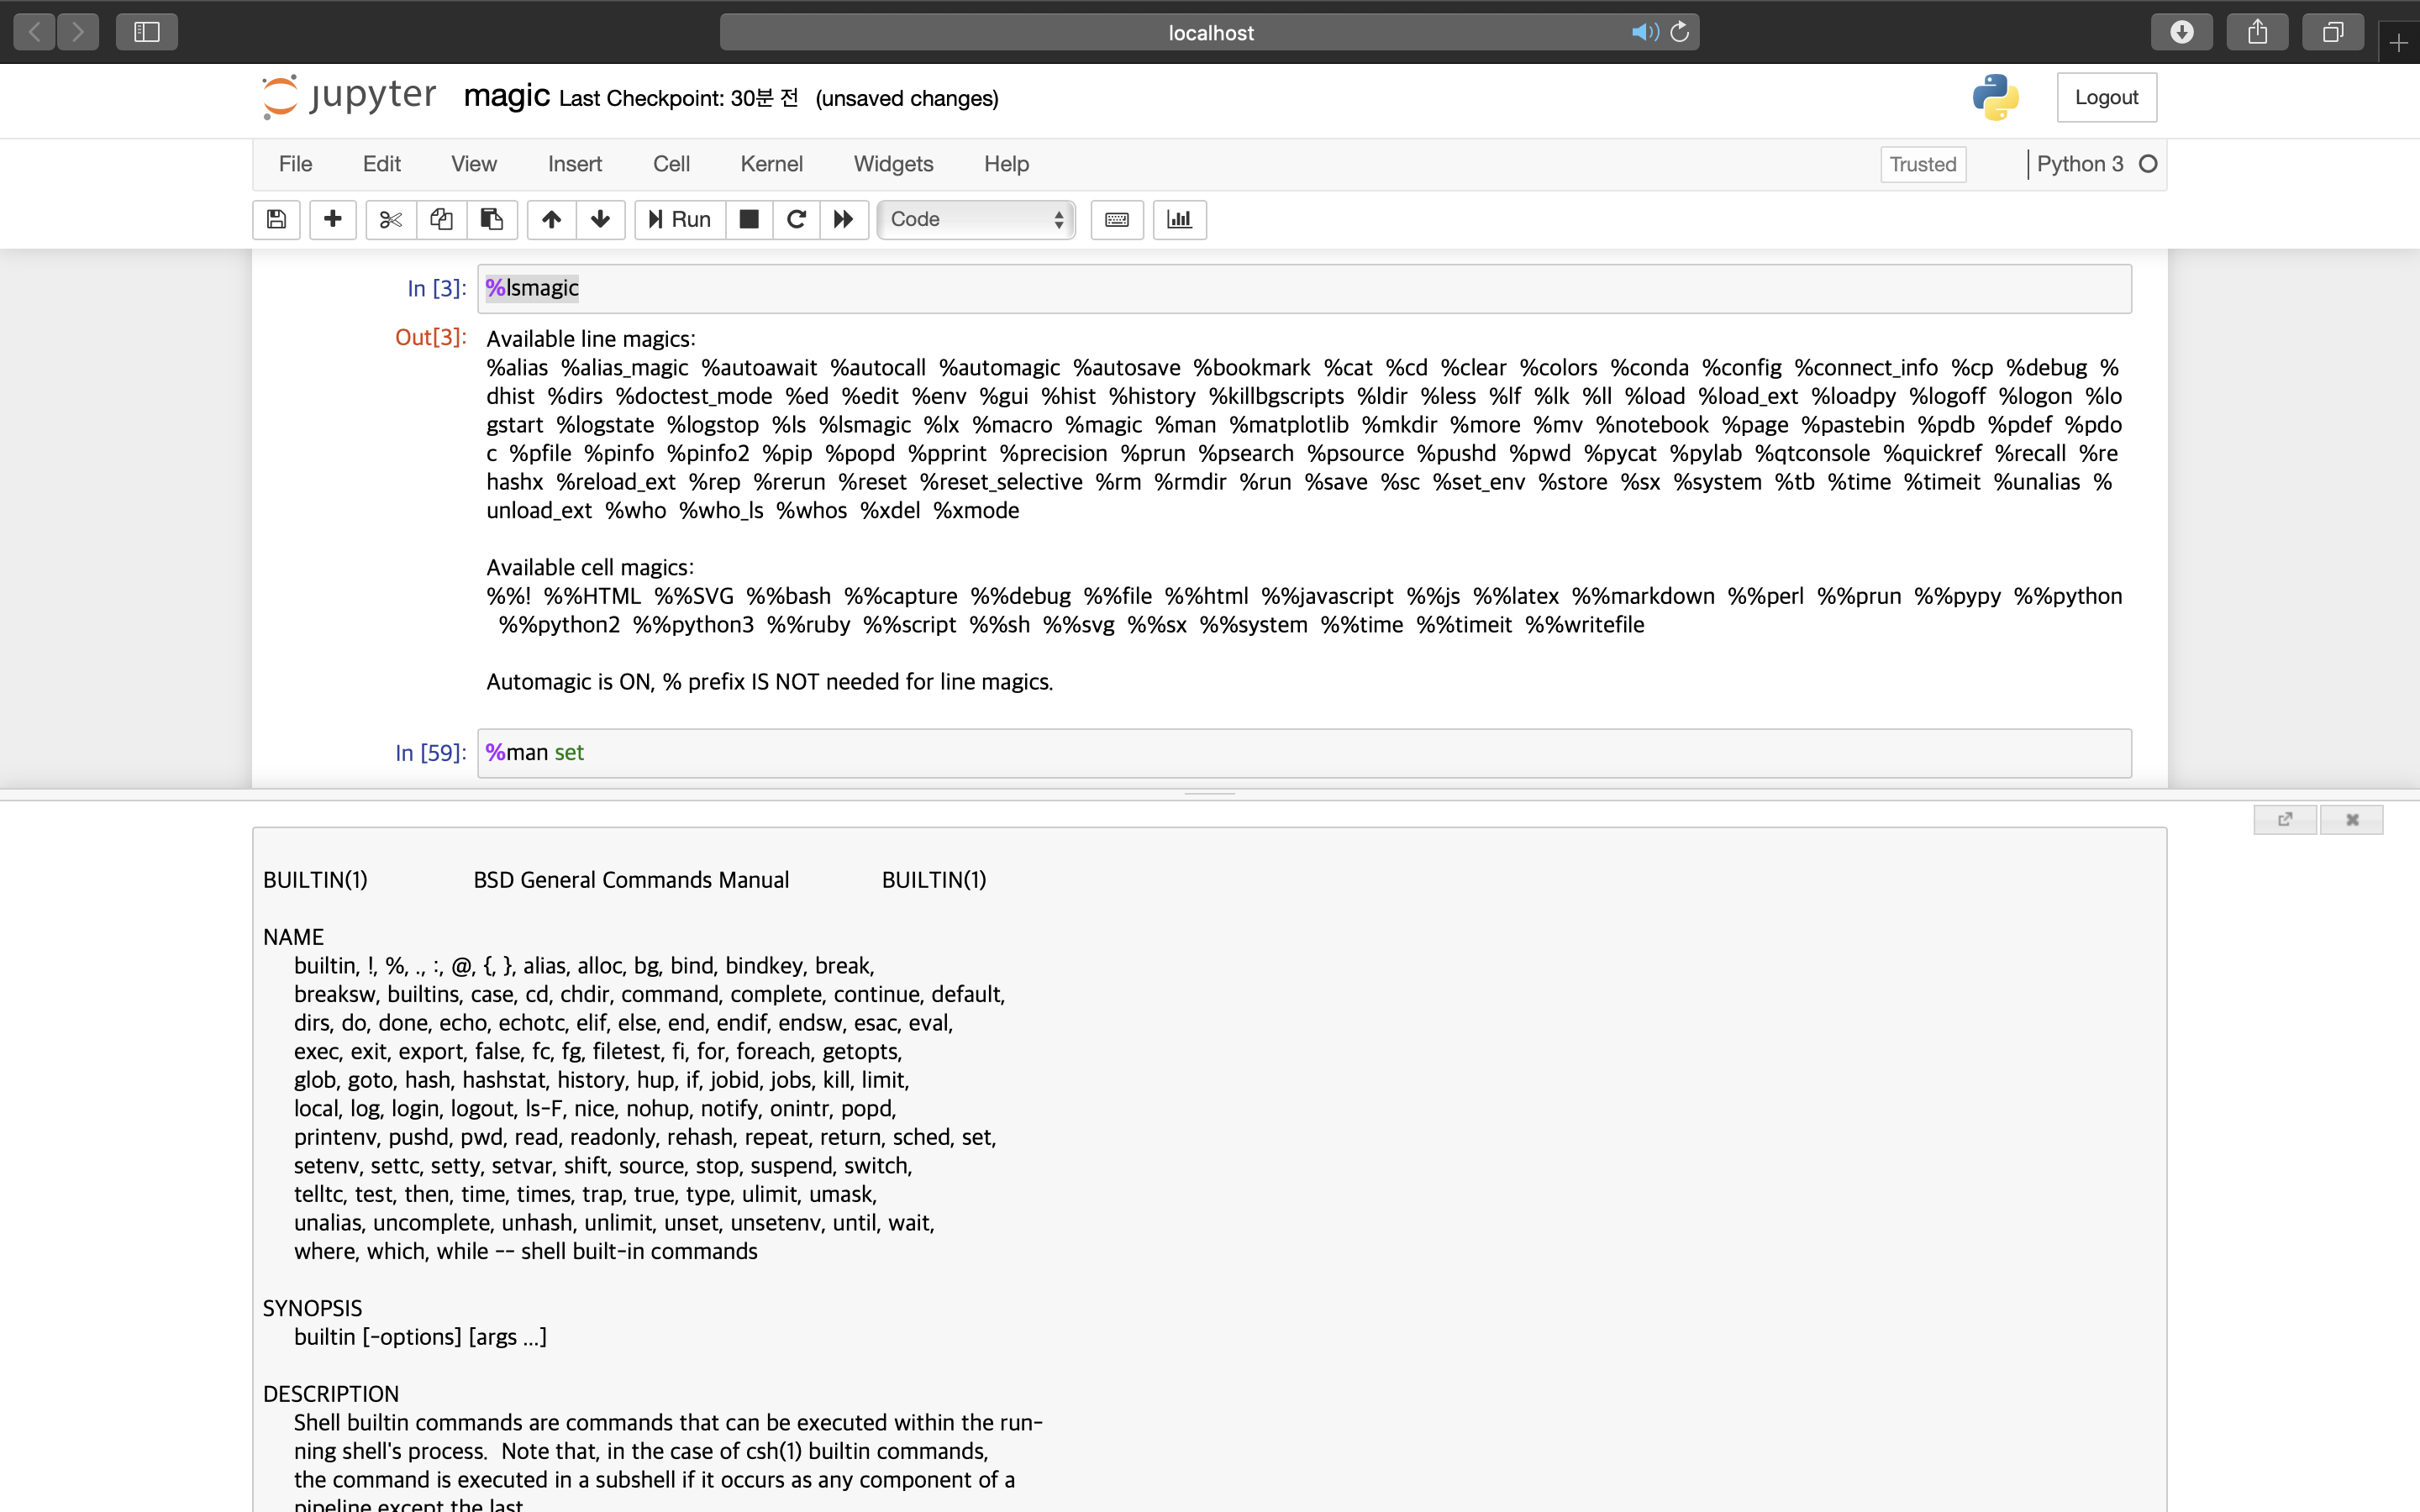Click the save and checkpoint icon
The width and height of the screenshot is (2420, 1512).
tap(277, 219)
